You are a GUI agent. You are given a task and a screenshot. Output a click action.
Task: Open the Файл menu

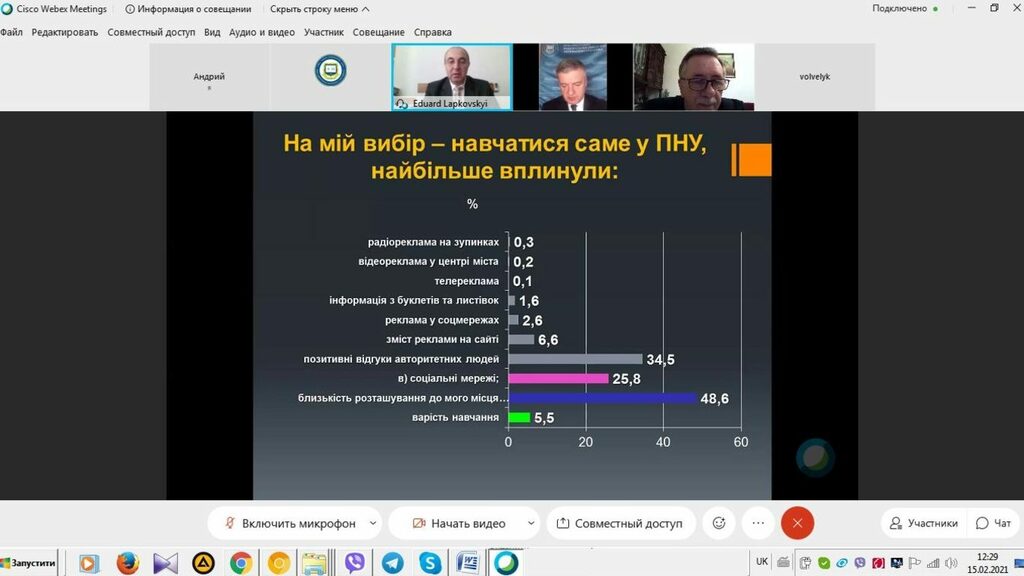pyautogui.click(x=11, y=32)
